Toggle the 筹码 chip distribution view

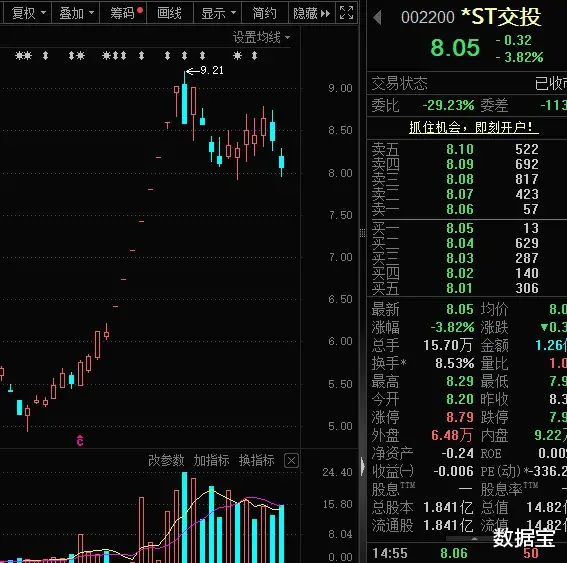pos(123,13)
